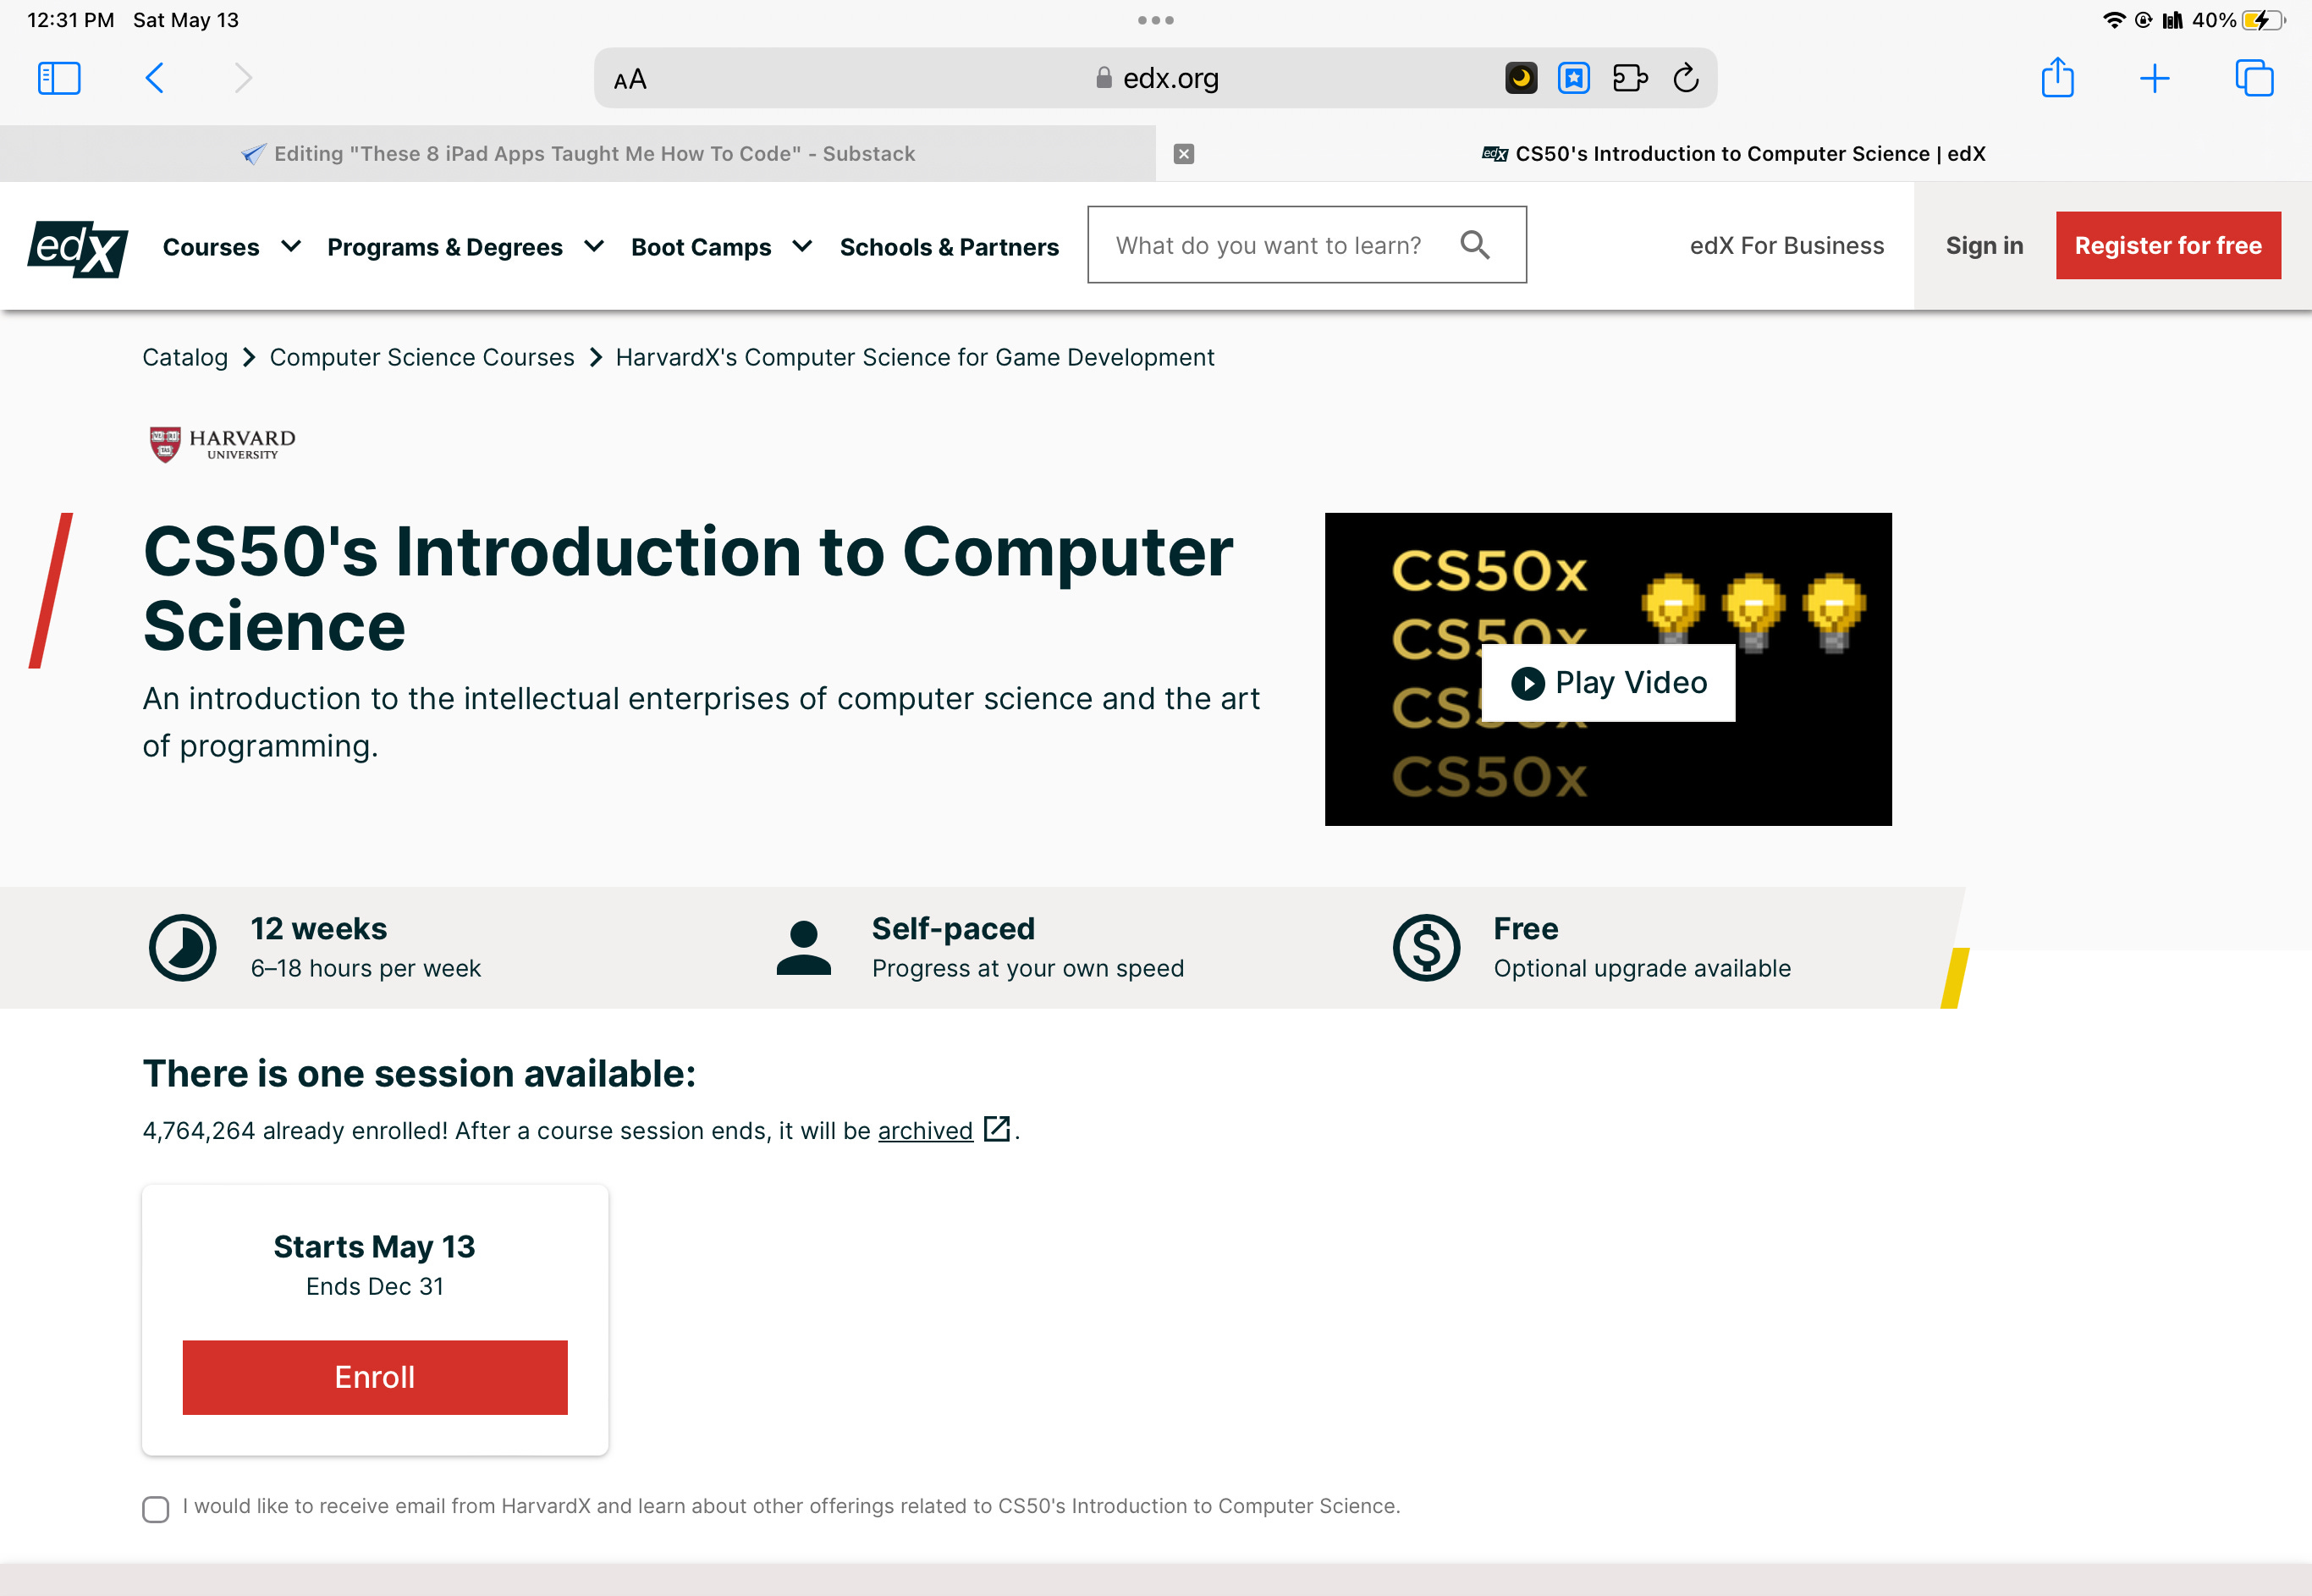Reload the edx.org page
Image resolution: width=2312 pixels, height=1596 pixels.
tap(1686, 78)
